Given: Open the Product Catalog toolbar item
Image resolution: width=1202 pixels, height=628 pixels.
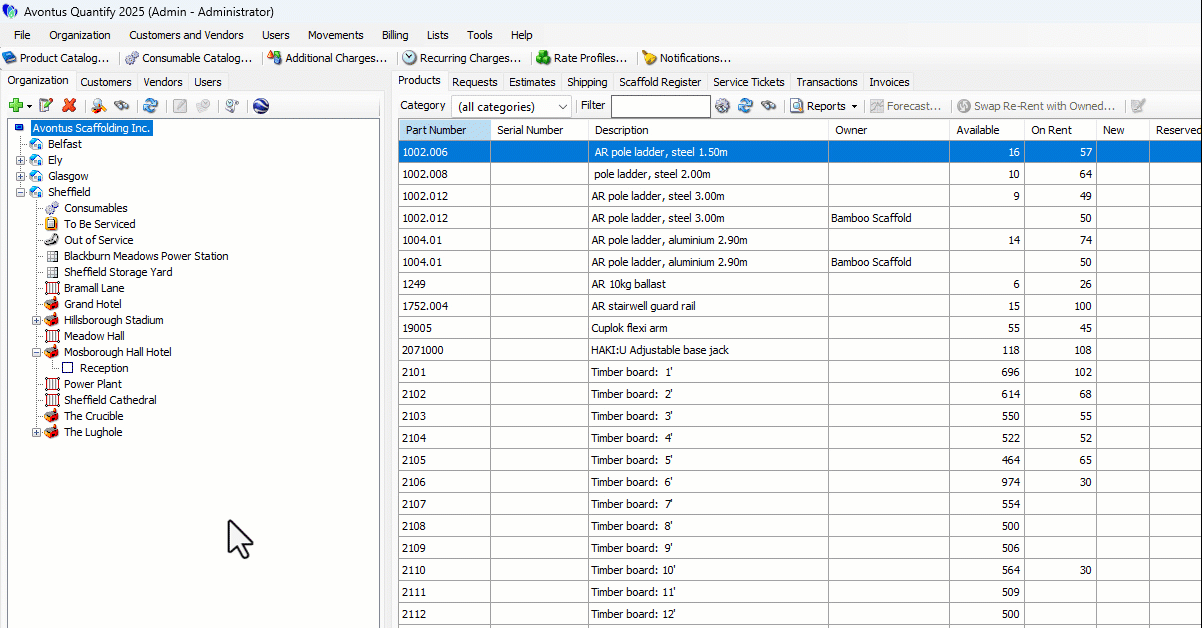Looking at the screenshot, I should click(x=56, y=58).
